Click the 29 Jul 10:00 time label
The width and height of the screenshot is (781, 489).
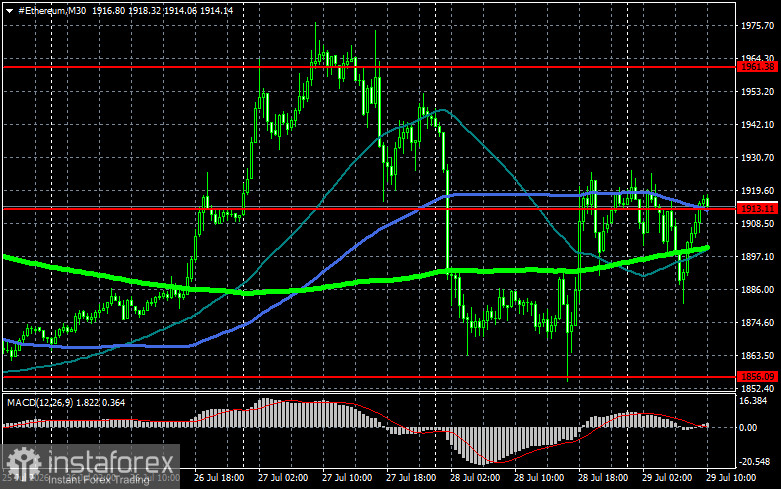click(x=731, y=478)
